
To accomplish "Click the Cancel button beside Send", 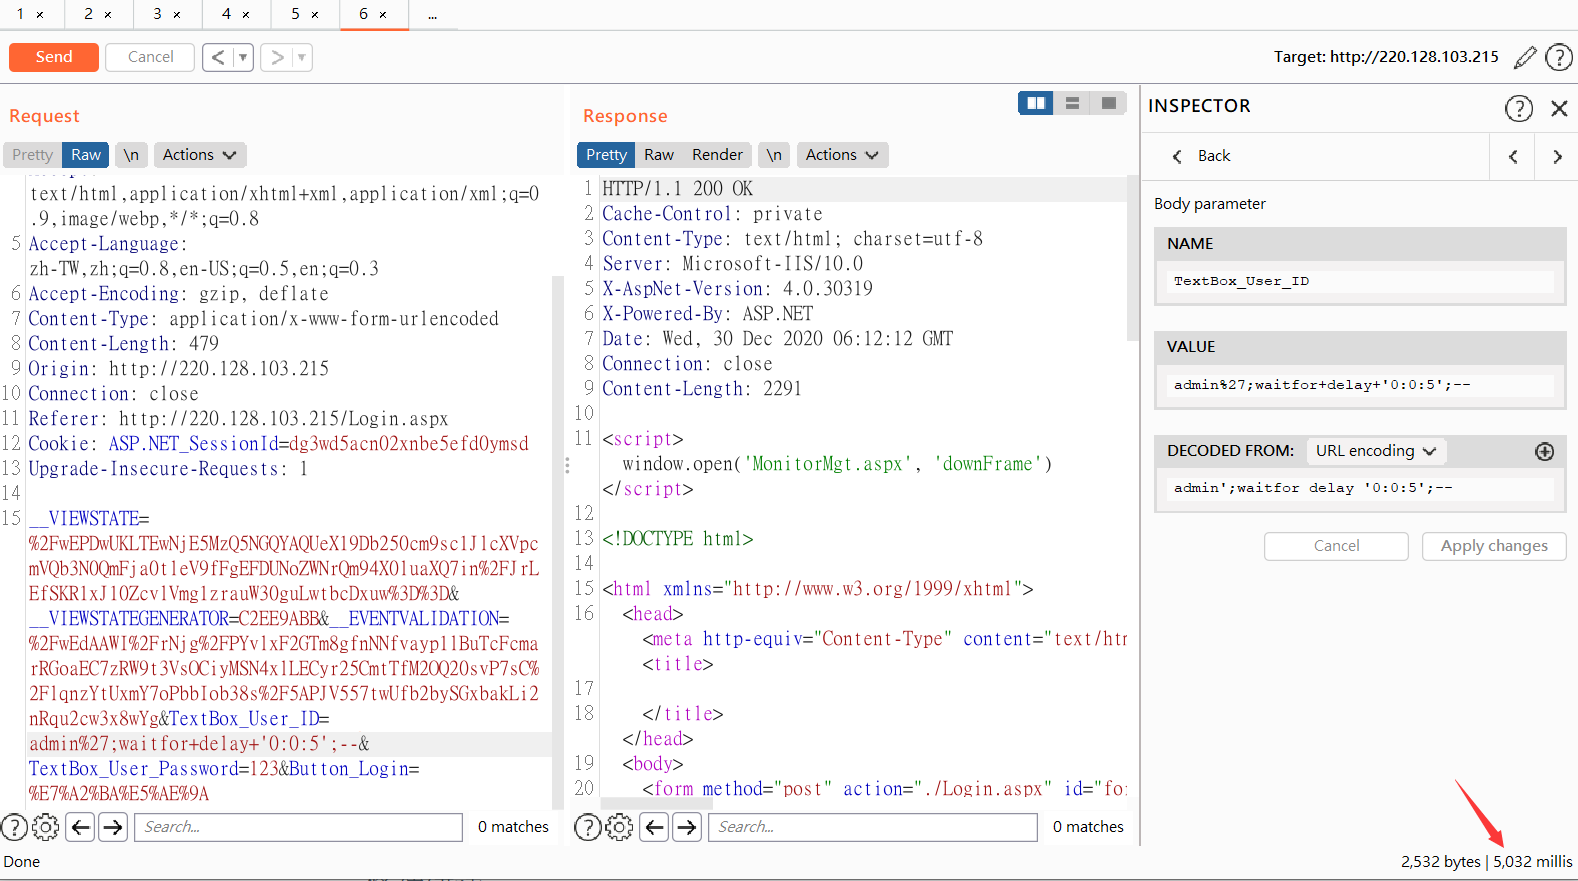I will tap(150, 57).
